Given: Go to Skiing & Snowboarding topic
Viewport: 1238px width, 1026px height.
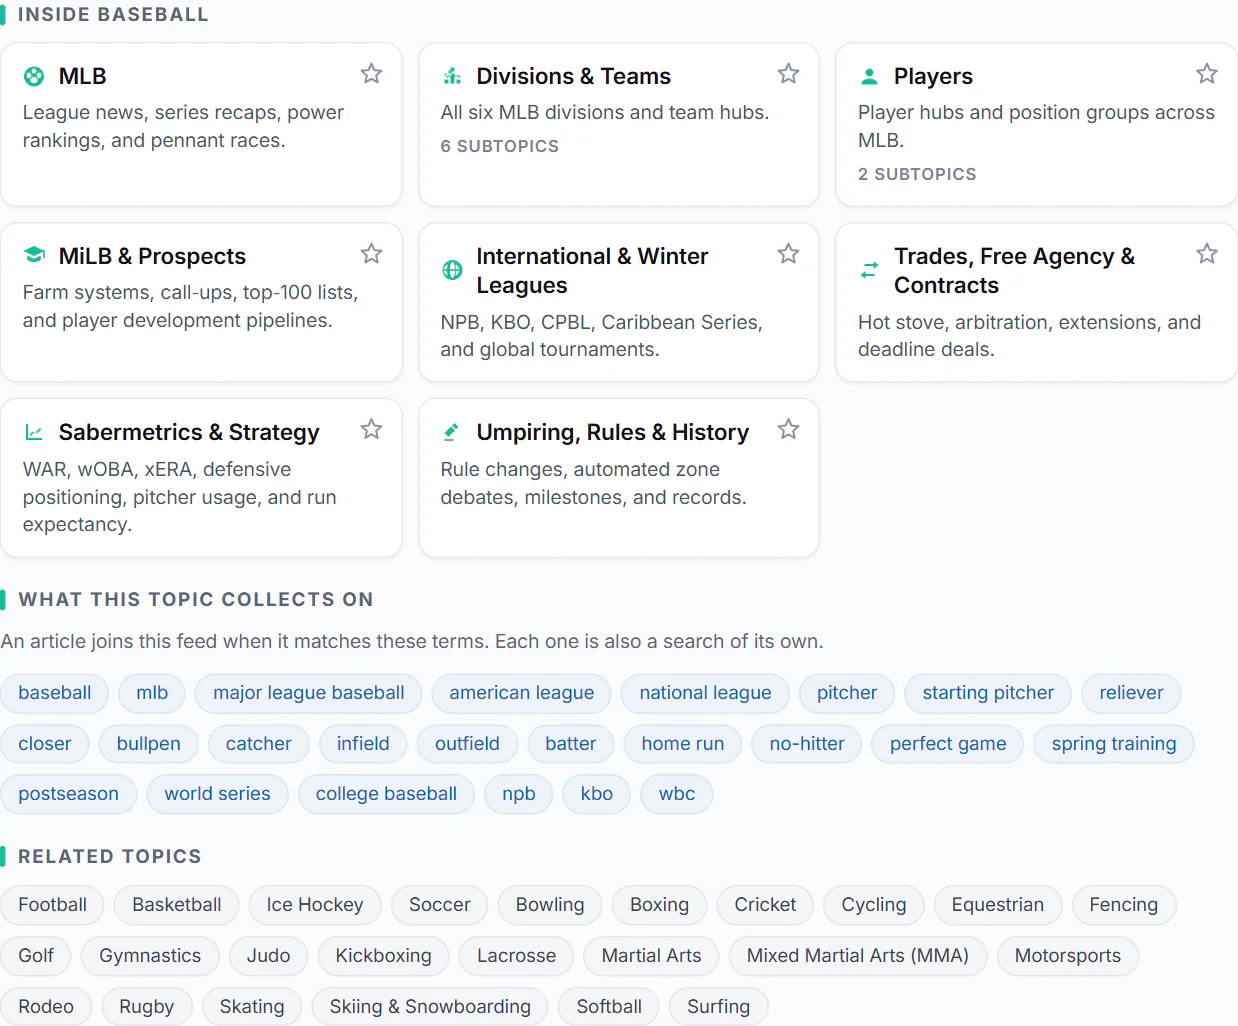Looking at the screenshot, I should [x=430, y=1007].
